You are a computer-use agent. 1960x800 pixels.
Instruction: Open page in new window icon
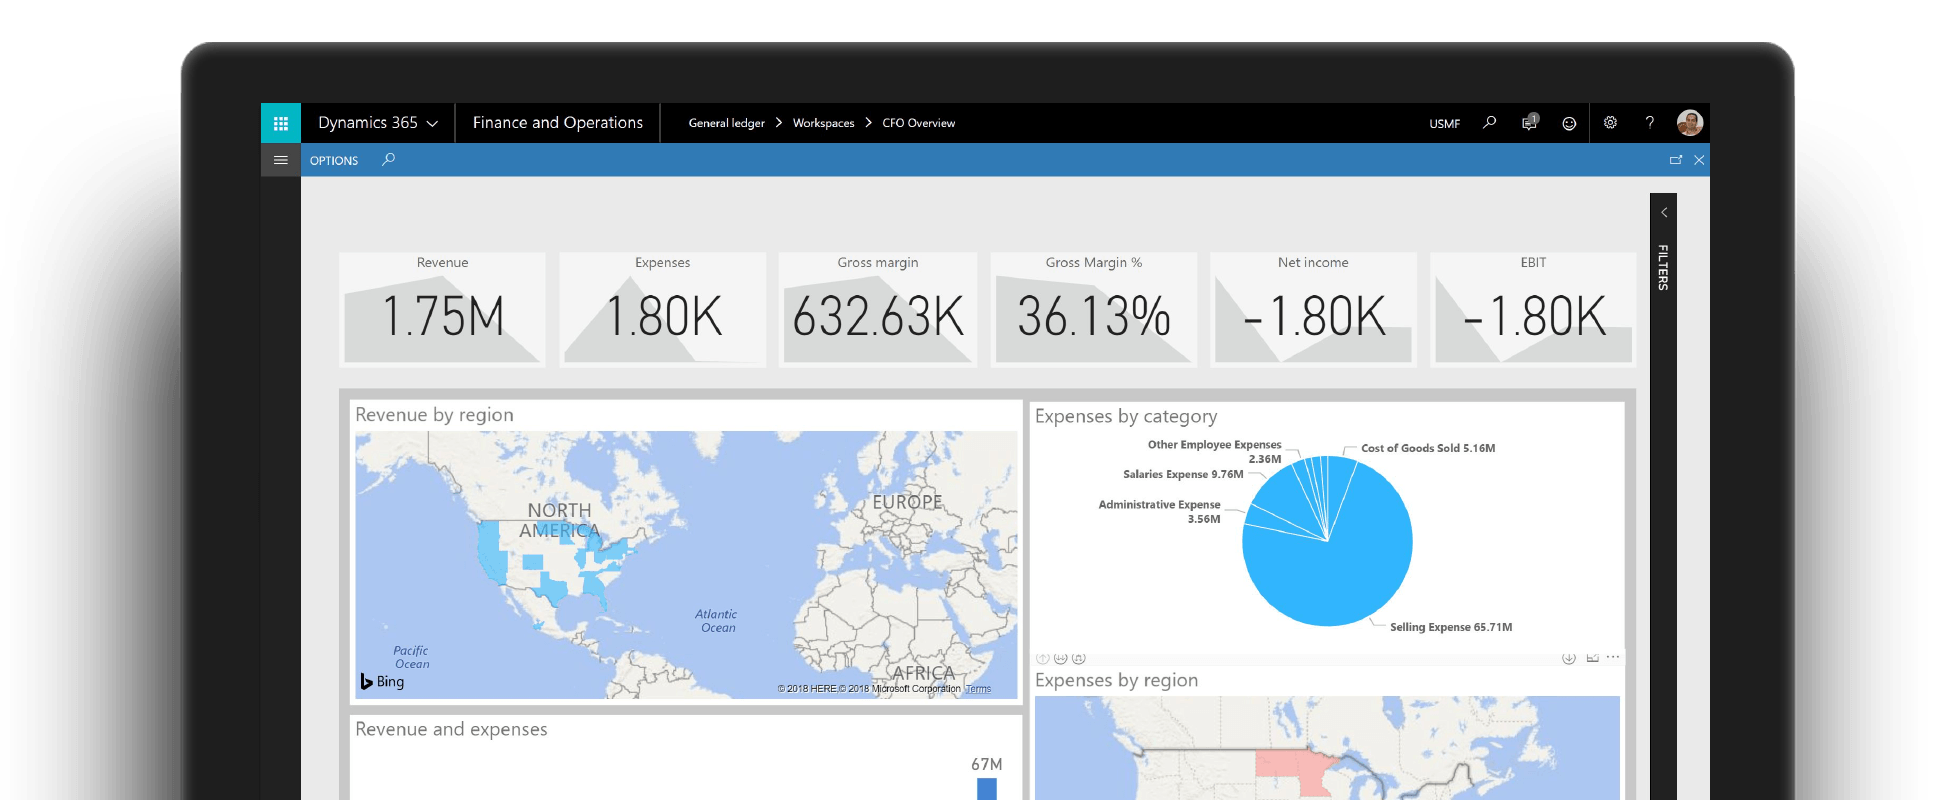(x=1676, y=160)
